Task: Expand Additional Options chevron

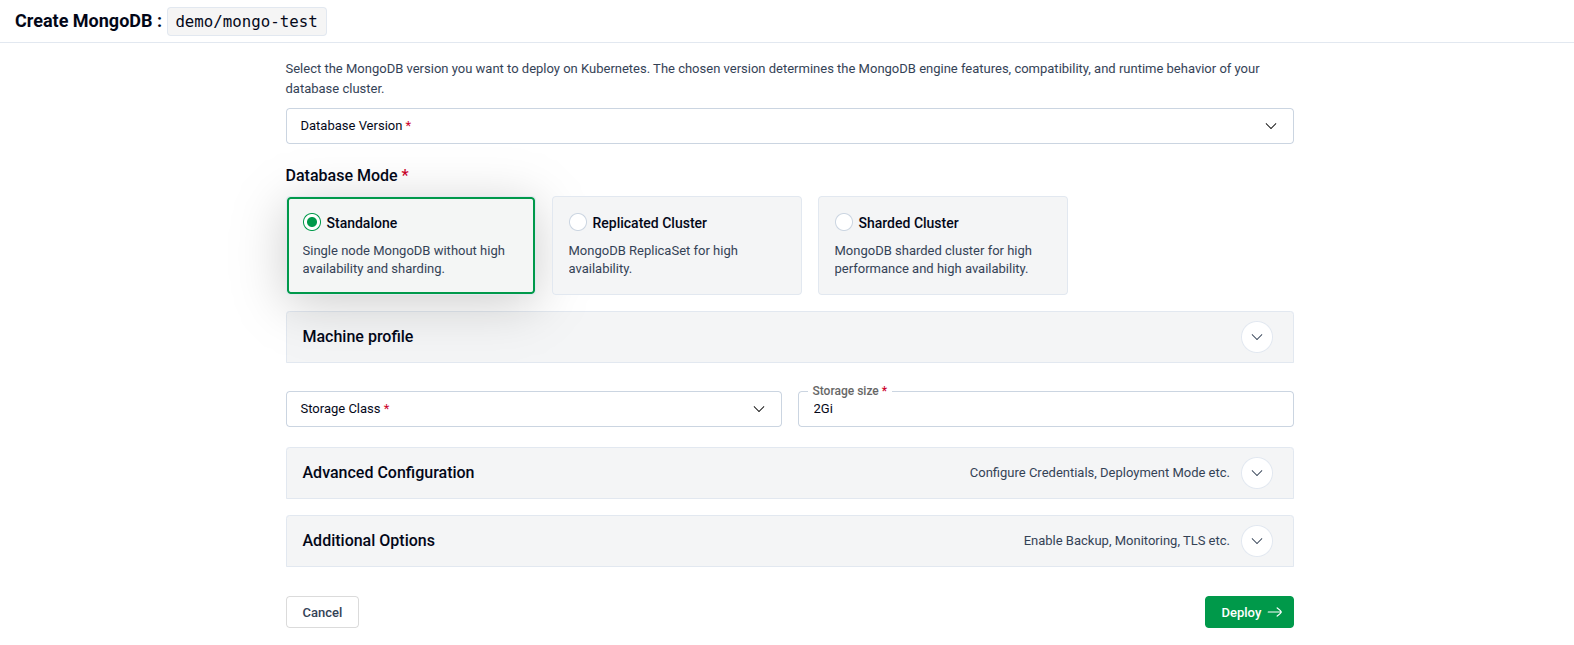Action: (1257, 541)
